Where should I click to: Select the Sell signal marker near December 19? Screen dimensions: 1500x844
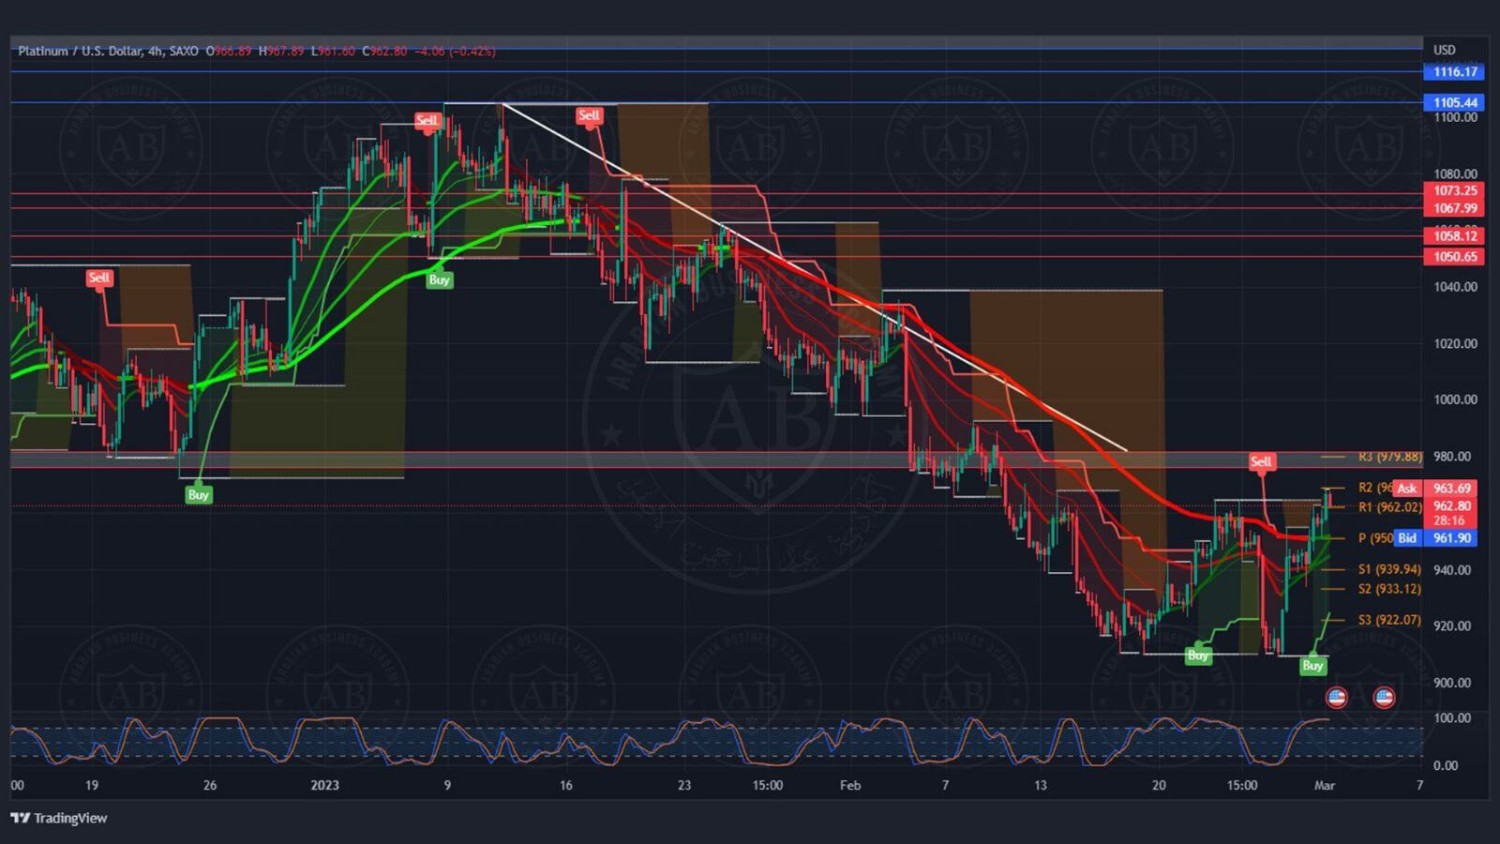[x=99, y=278]
